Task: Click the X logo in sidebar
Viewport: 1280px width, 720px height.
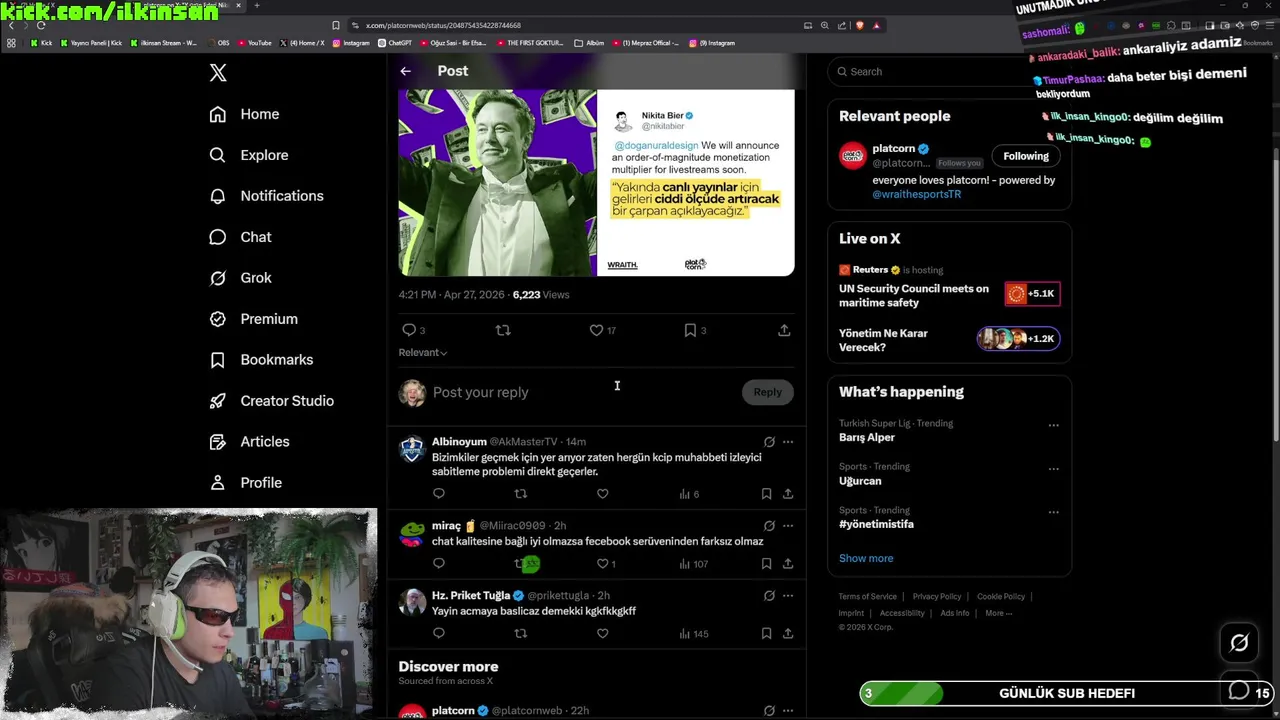Action: point(218,72)
